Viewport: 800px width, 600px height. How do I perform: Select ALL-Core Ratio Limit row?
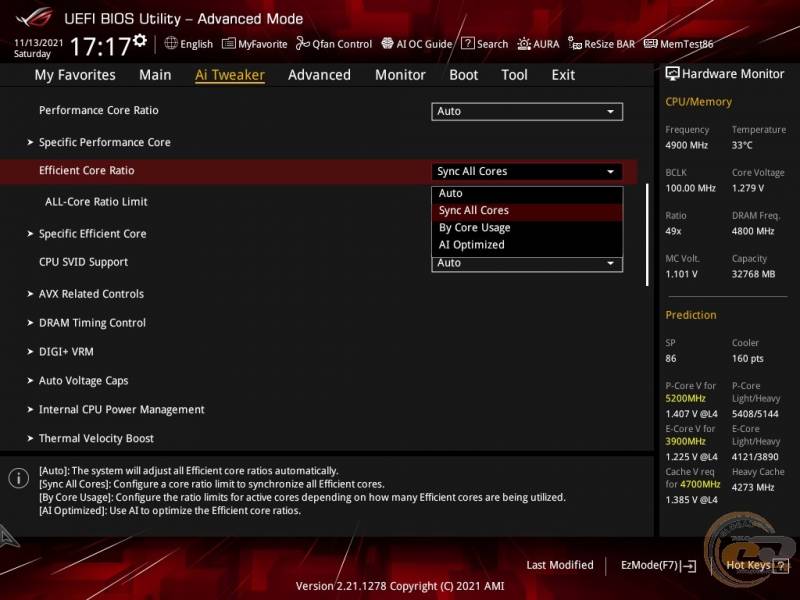tap(96, 202)
